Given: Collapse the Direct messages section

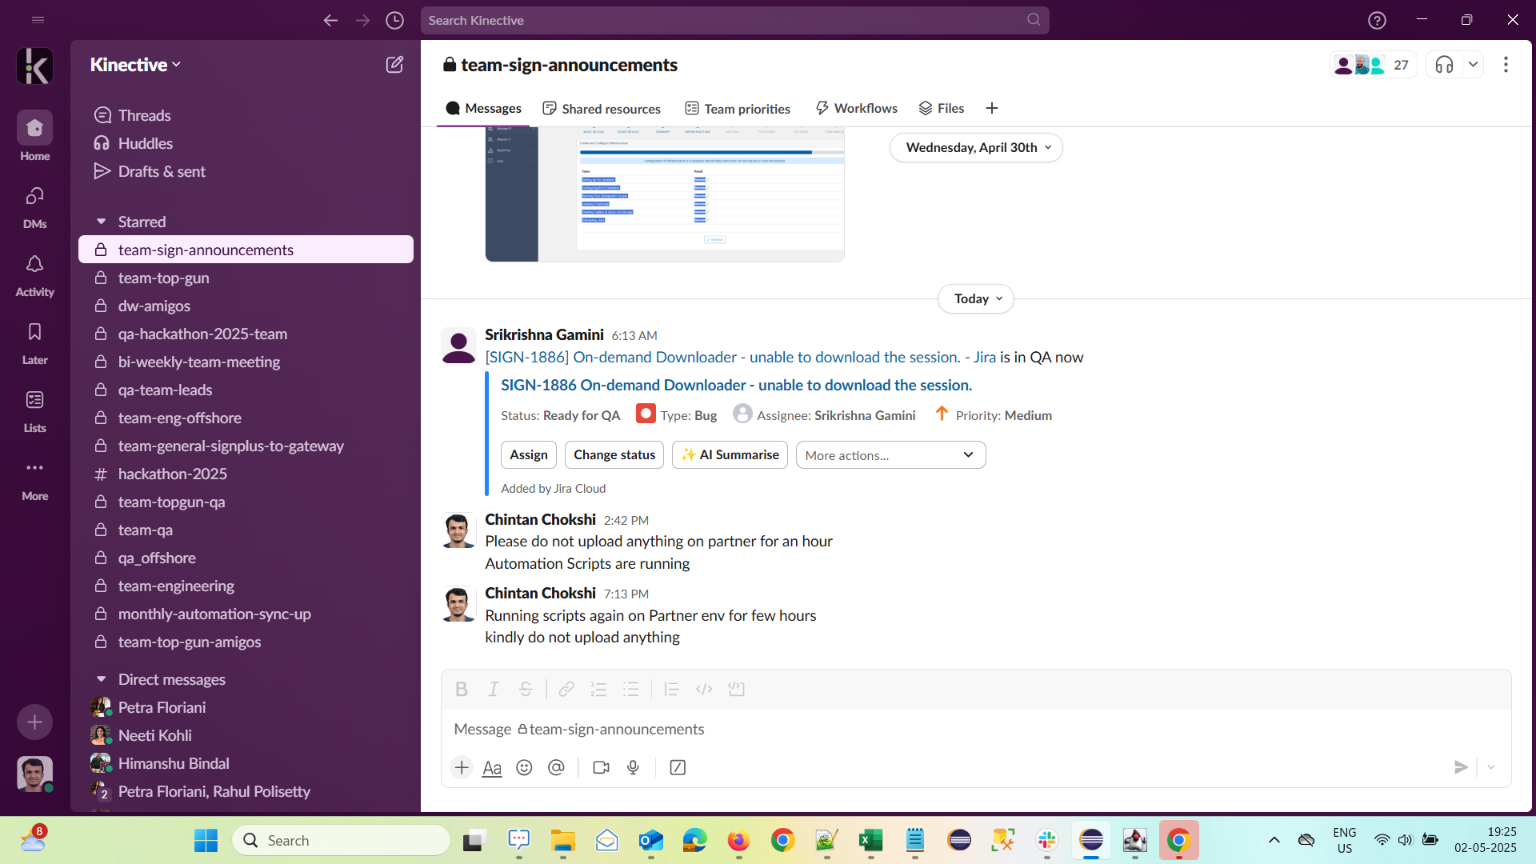Looking at the screenshot, I should coord(101,680).
